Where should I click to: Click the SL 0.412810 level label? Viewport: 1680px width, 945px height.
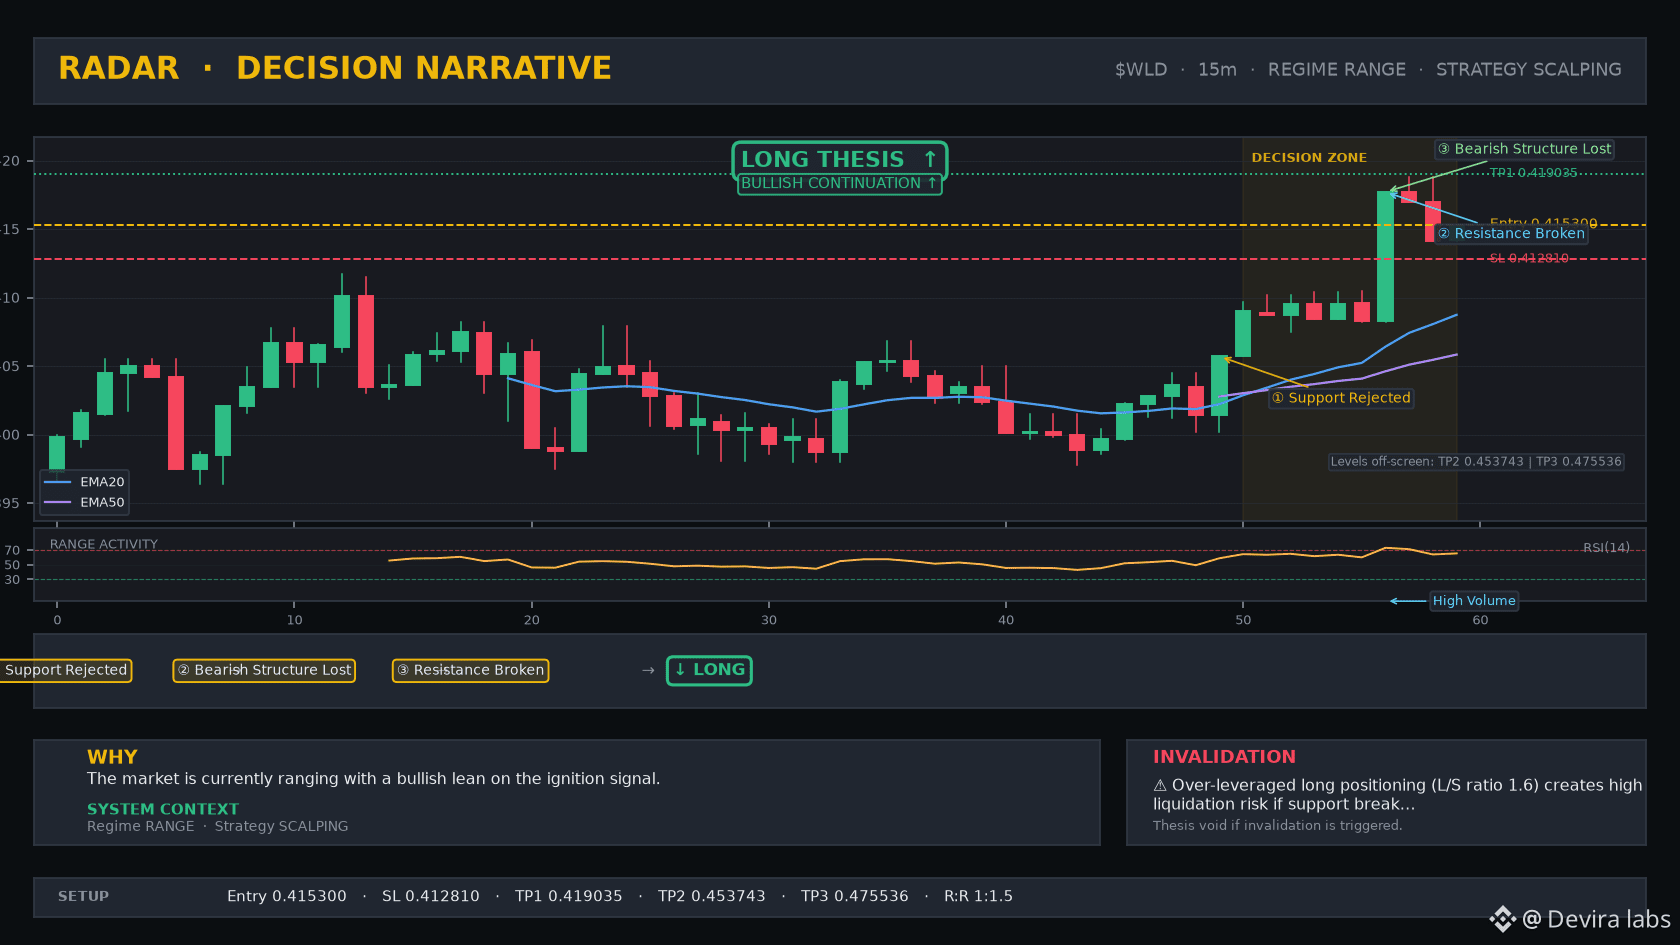tap(1529, 258)
